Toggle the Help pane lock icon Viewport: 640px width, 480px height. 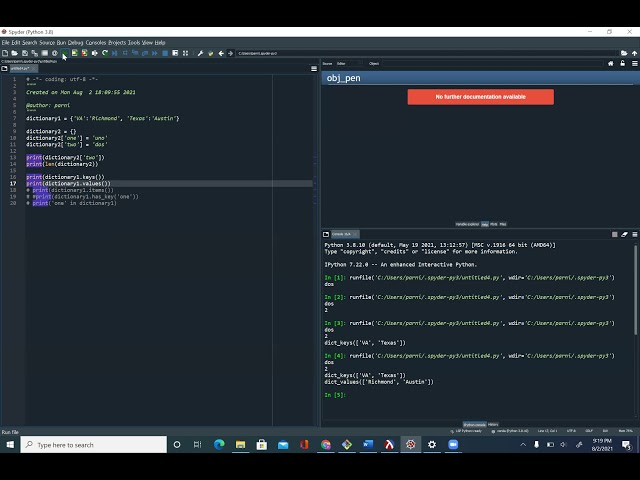pos(622,64)
